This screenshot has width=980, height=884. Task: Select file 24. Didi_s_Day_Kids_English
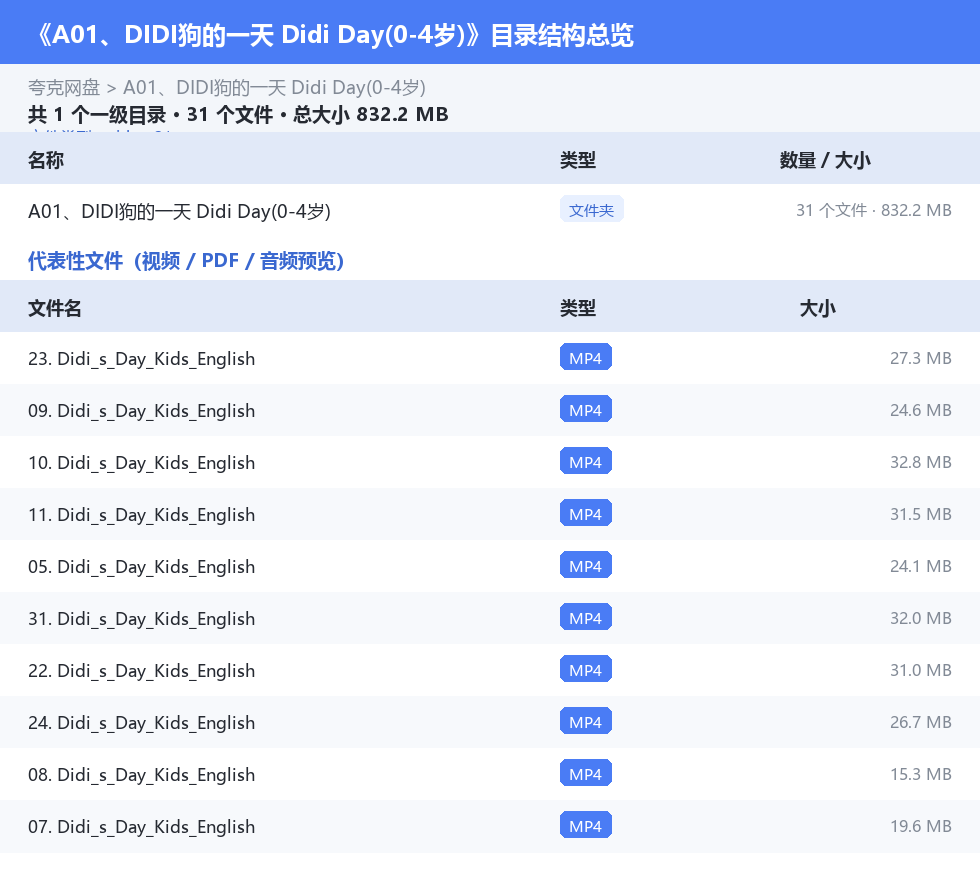click(x=141, y=722)
